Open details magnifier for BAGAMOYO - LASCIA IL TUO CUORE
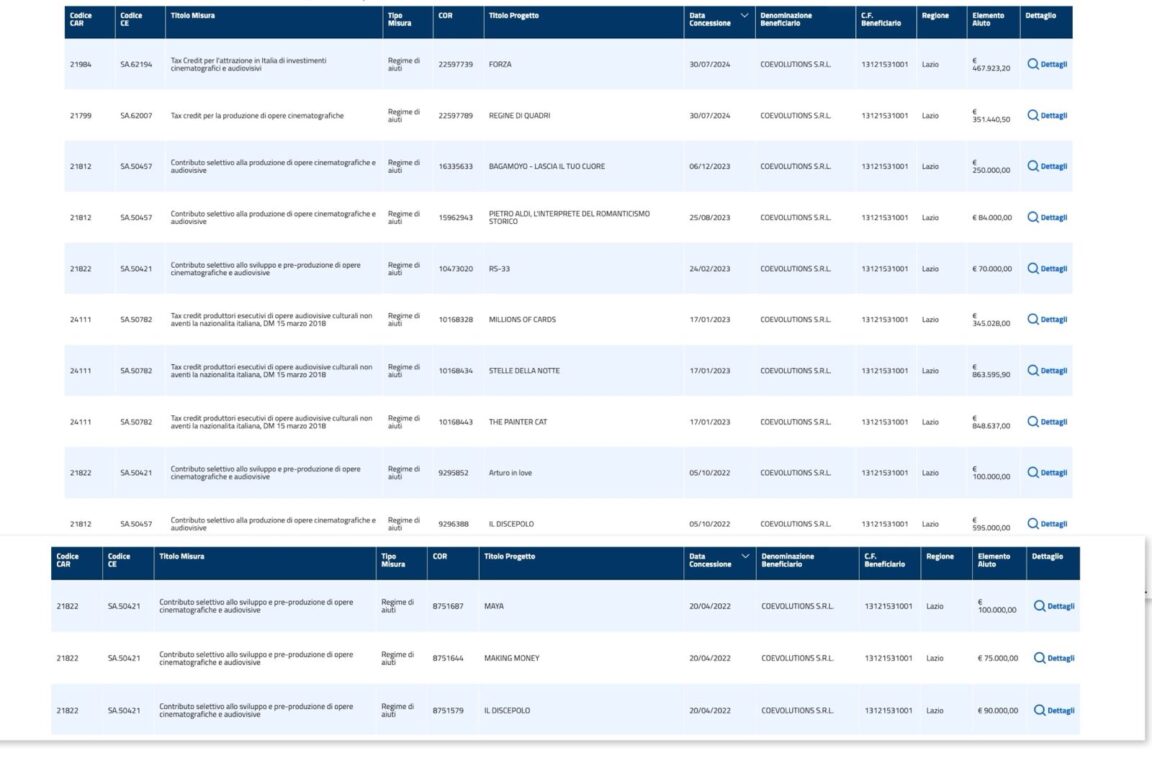 (x=1032, y=166)
